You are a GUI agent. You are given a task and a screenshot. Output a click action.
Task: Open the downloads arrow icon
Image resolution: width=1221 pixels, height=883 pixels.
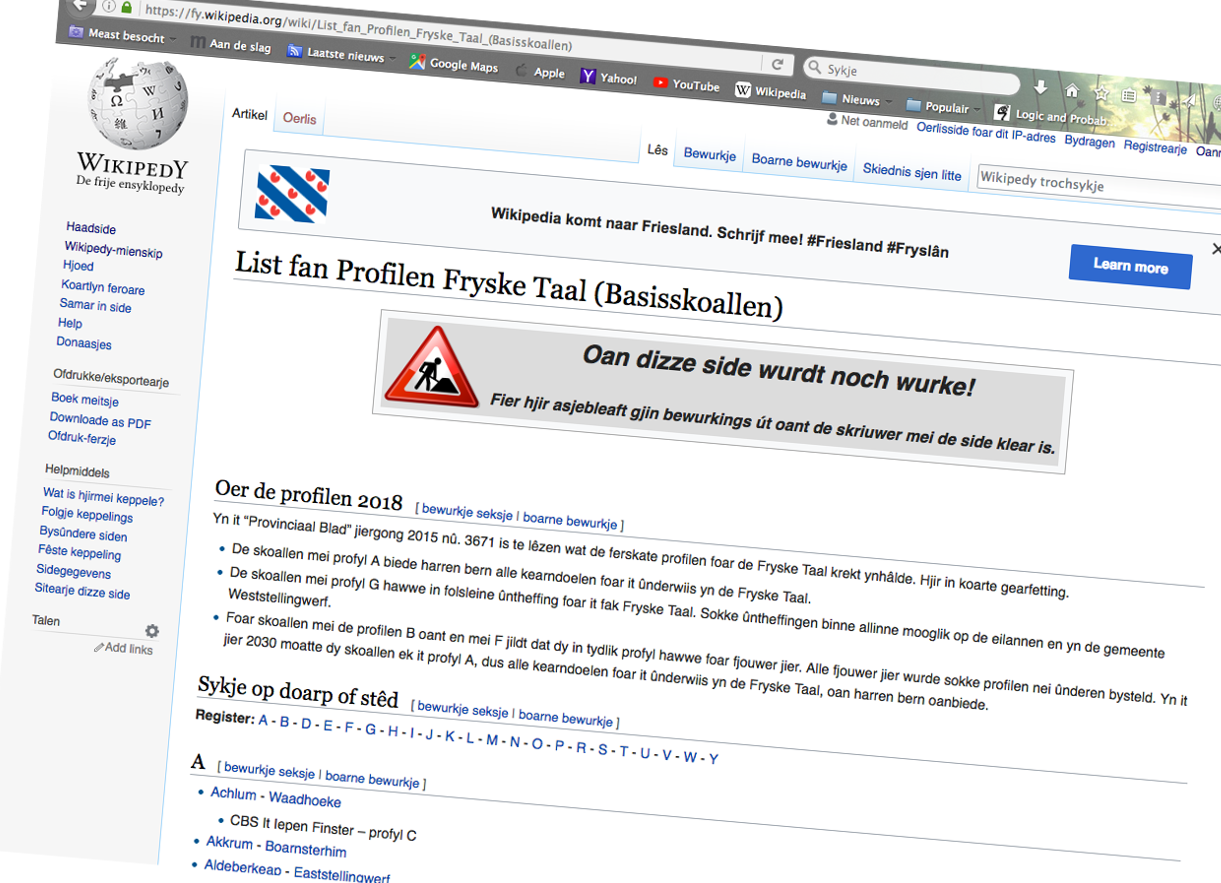point(1041,87)
